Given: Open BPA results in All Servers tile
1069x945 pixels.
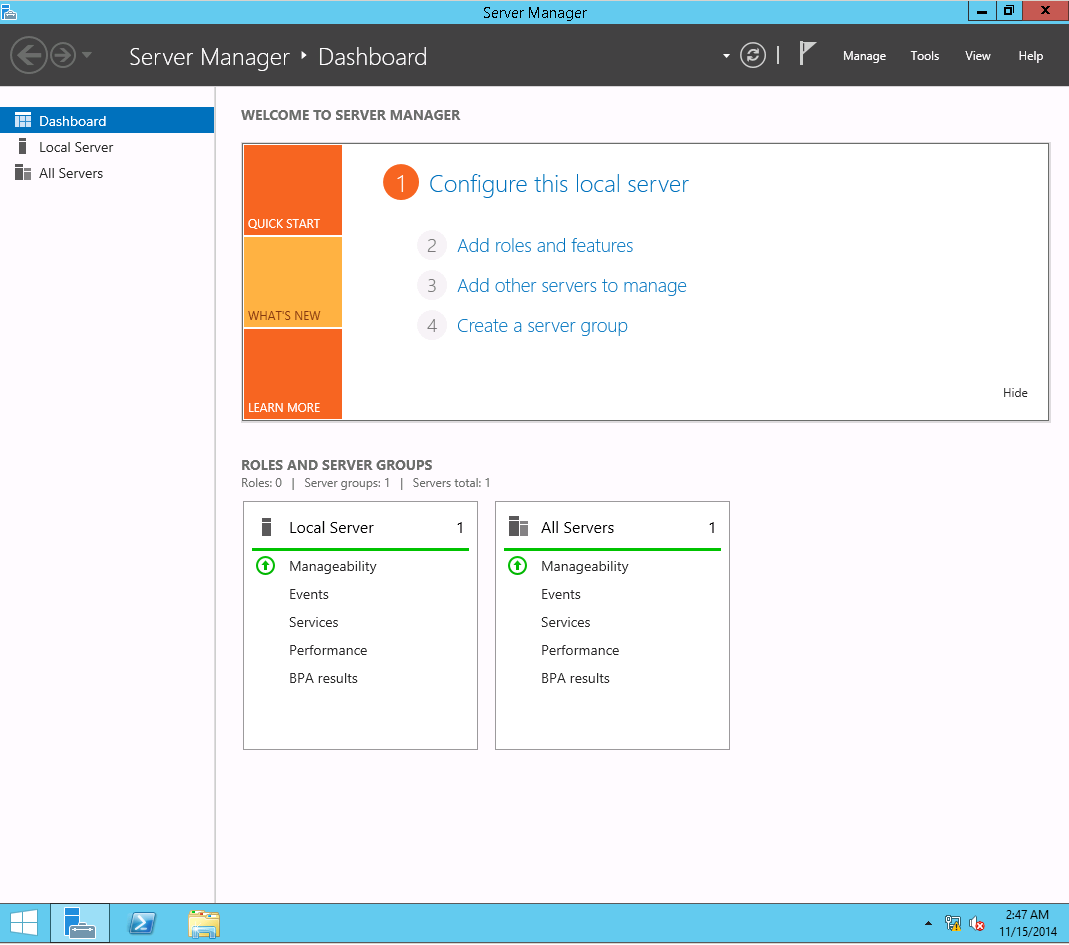Looking at the screenshot, I should (x=575, y=678).
